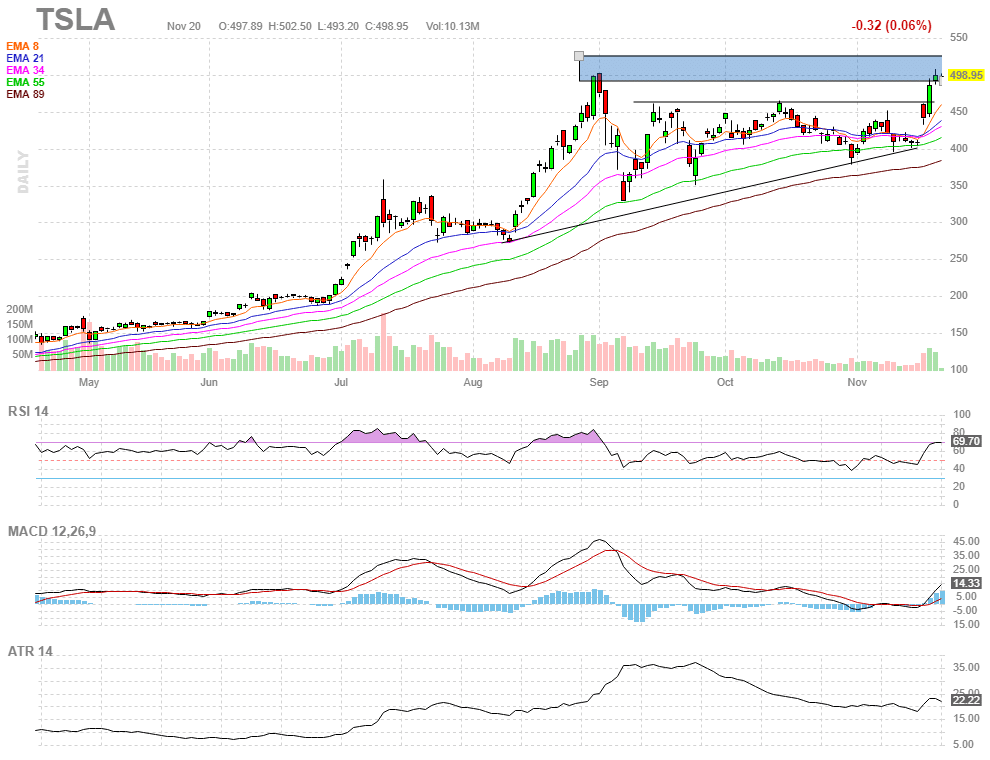Select the EMA 8 legend label
Image resolution: width=990 pixels, height=760 pixels.
[x=22, y=46]
